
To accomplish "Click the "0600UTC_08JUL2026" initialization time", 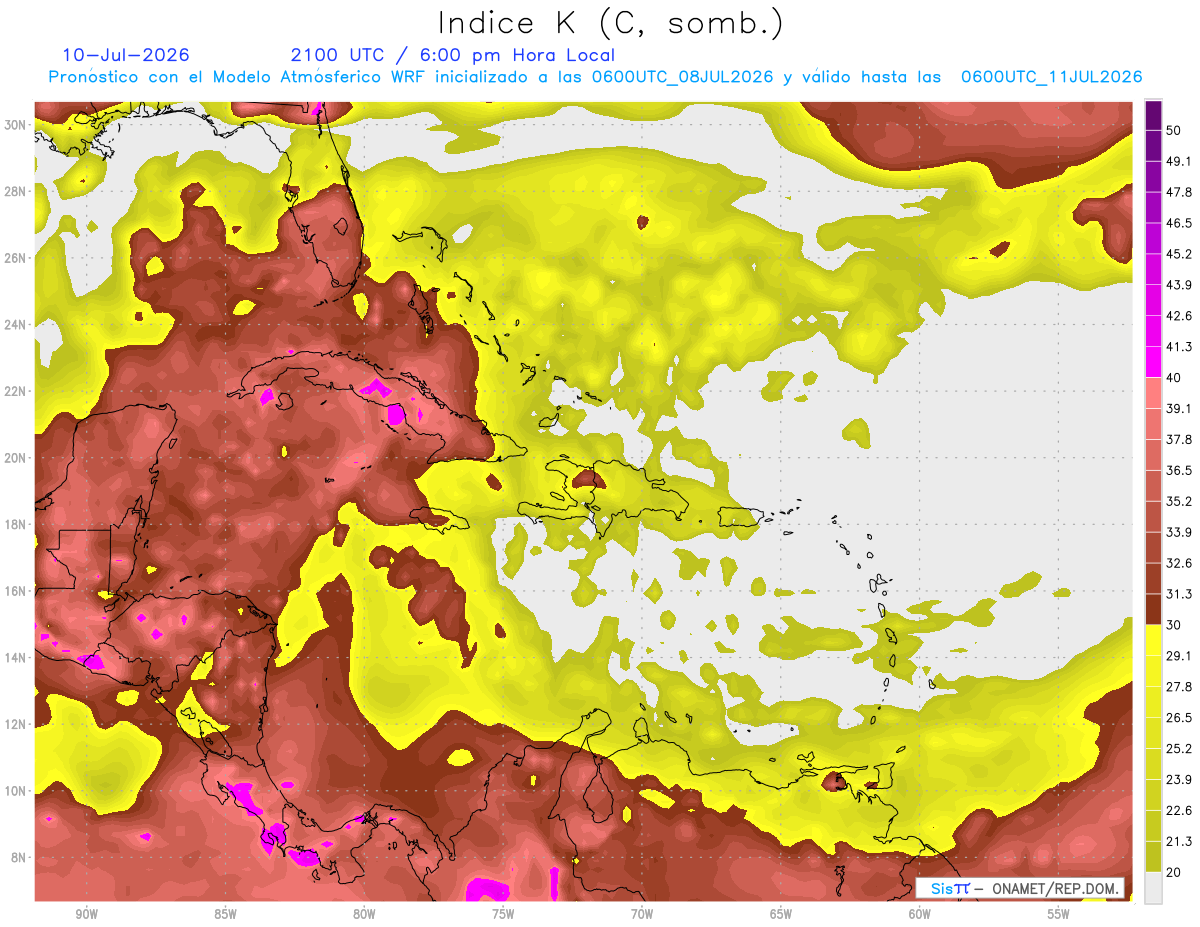I will click(683, 77).
